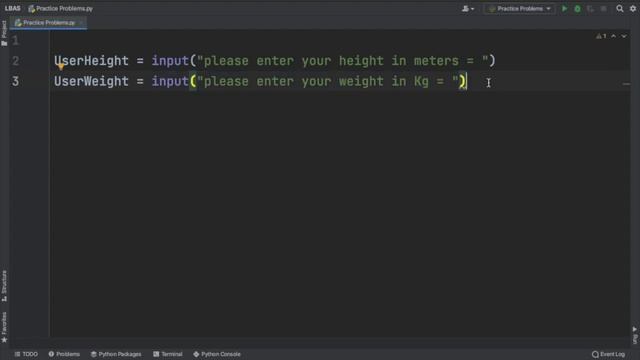Open the Favorites tool window
Image resolution: width=640 pixels, height=360 pixels.
pos(4,327)
